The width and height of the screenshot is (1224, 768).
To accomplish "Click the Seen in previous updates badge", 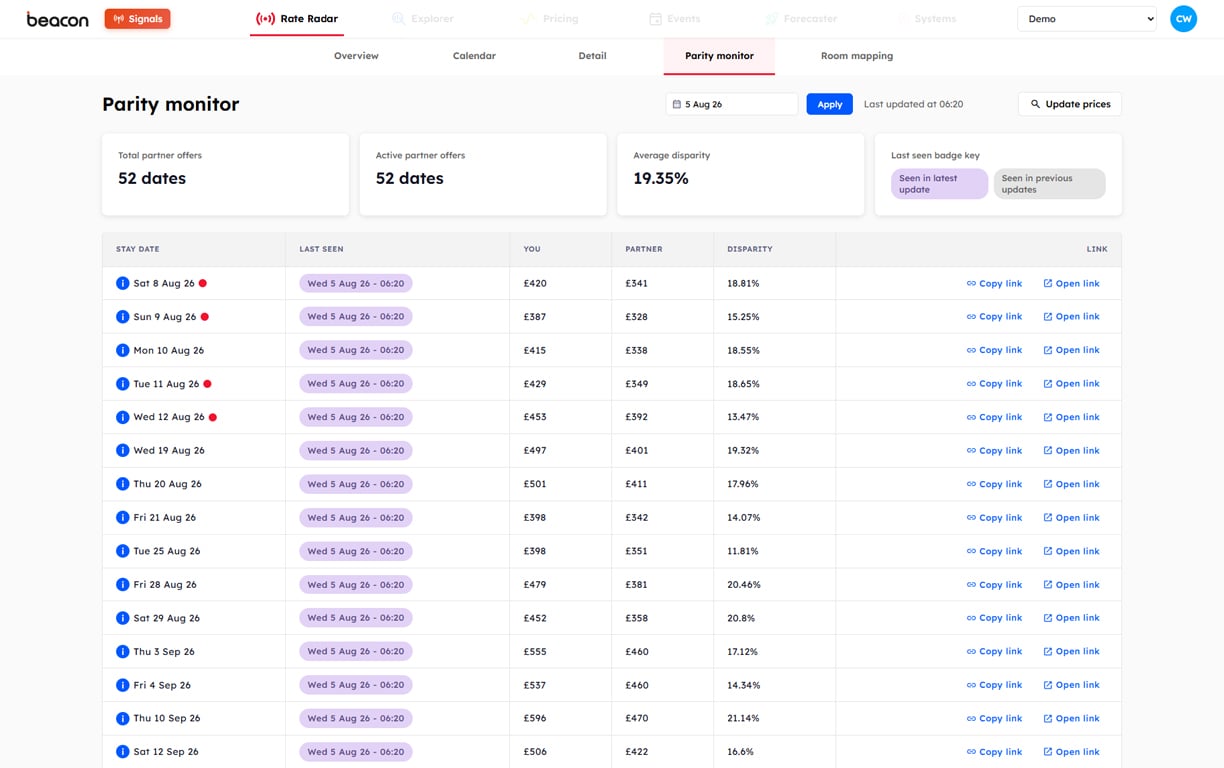I will [x=1049, y=184].
